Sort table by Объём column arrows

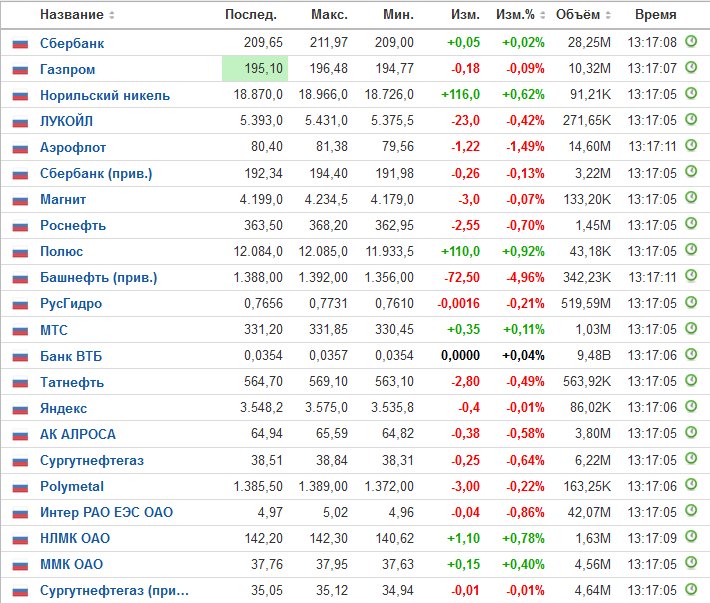pos(608,15)
